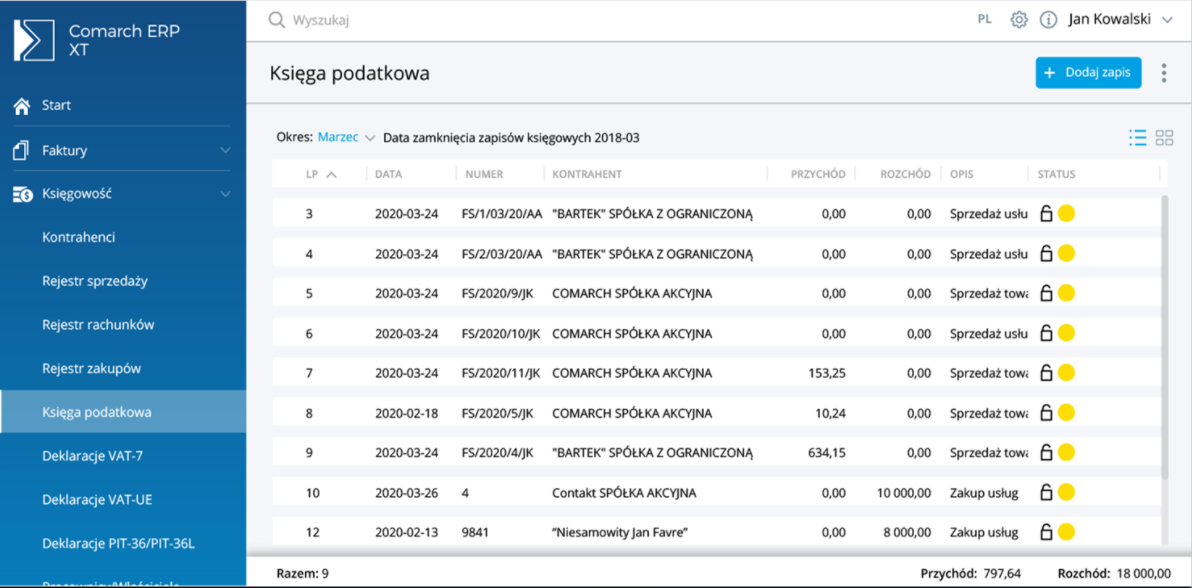Click expense value 8 000,00

coord(907,532)
